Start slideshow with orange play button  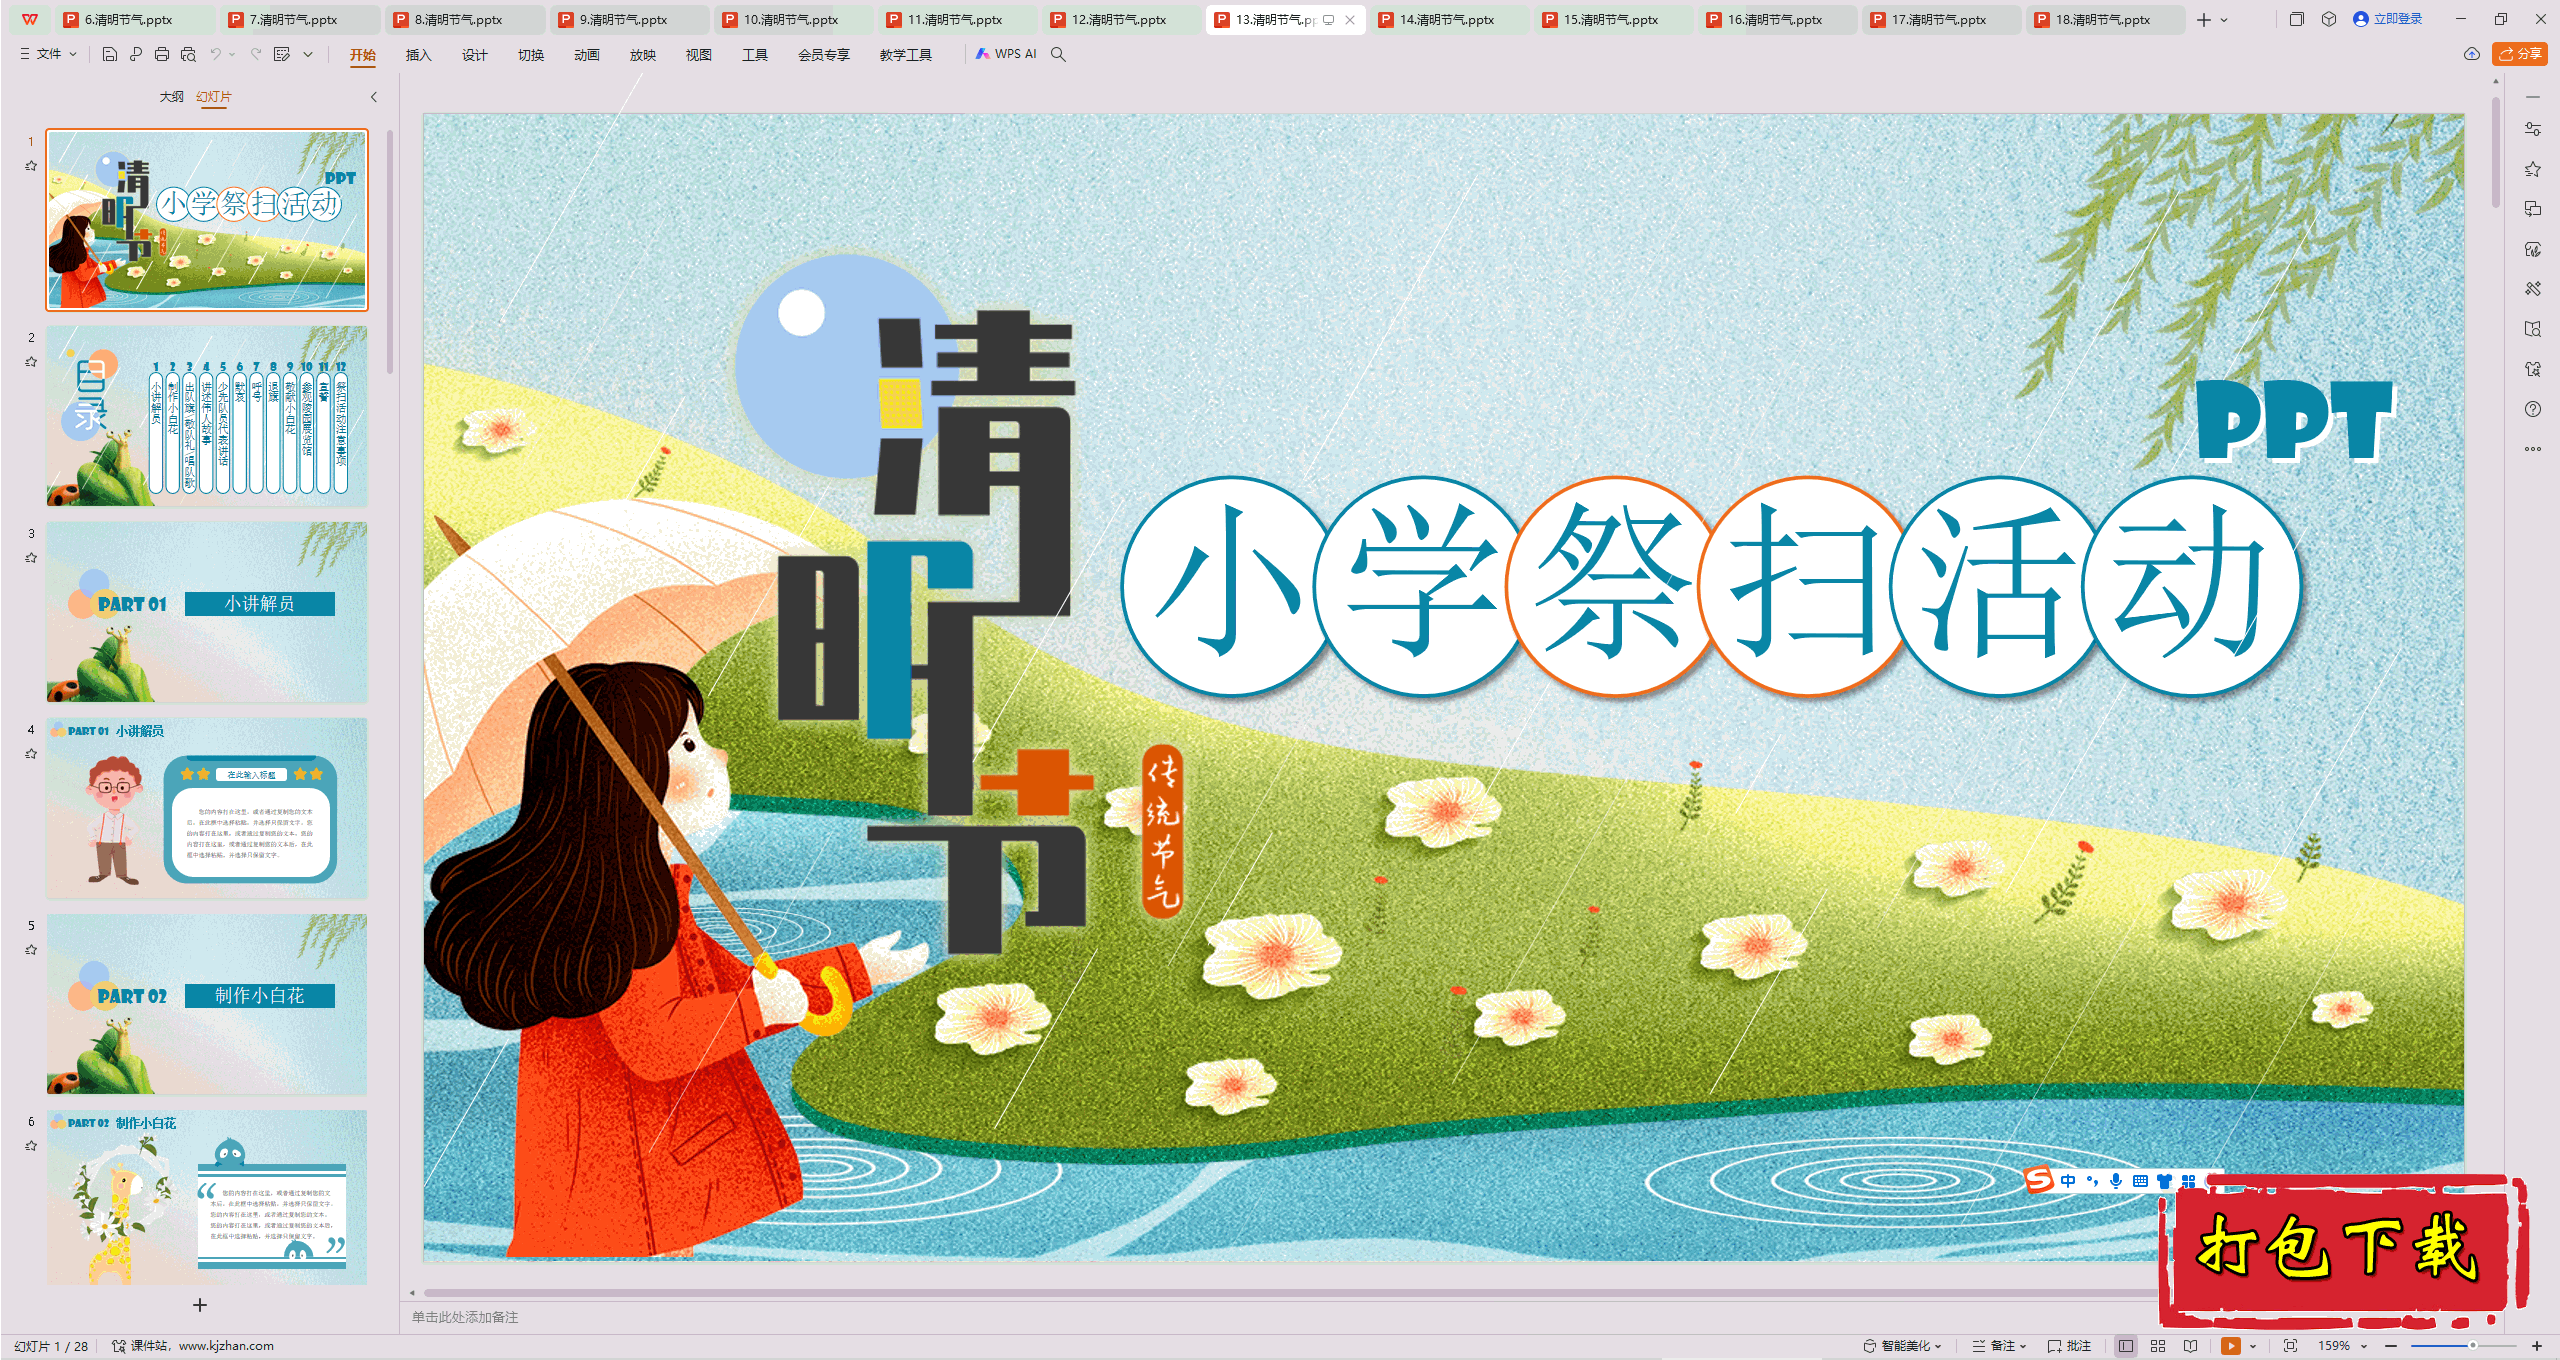tap(2231, 1346)
